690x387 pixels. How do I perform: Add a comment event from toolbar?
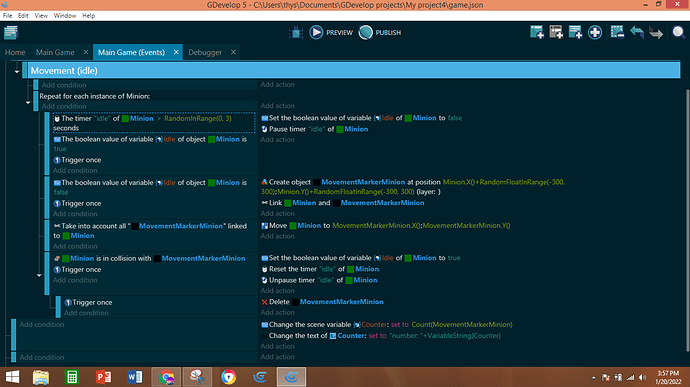coord(575,33)
